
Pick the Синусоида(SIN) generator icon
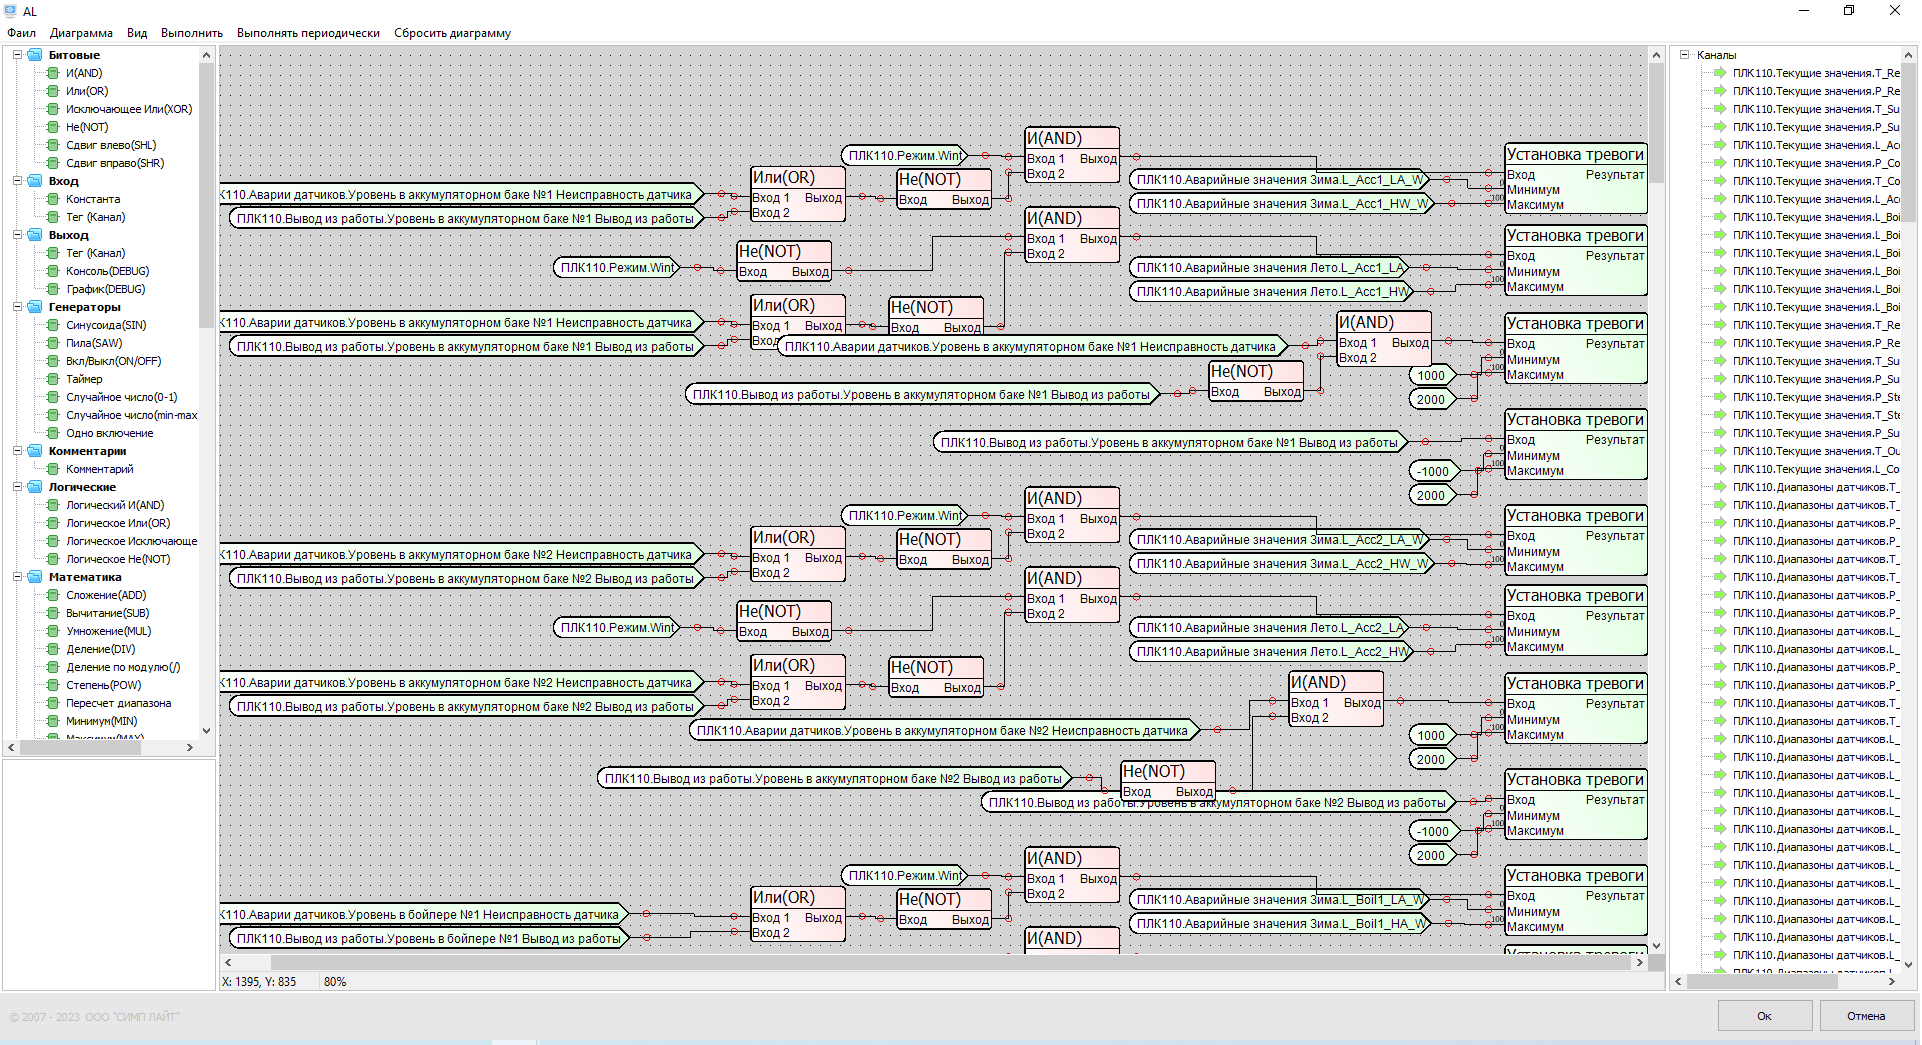(x=53, y=325)
